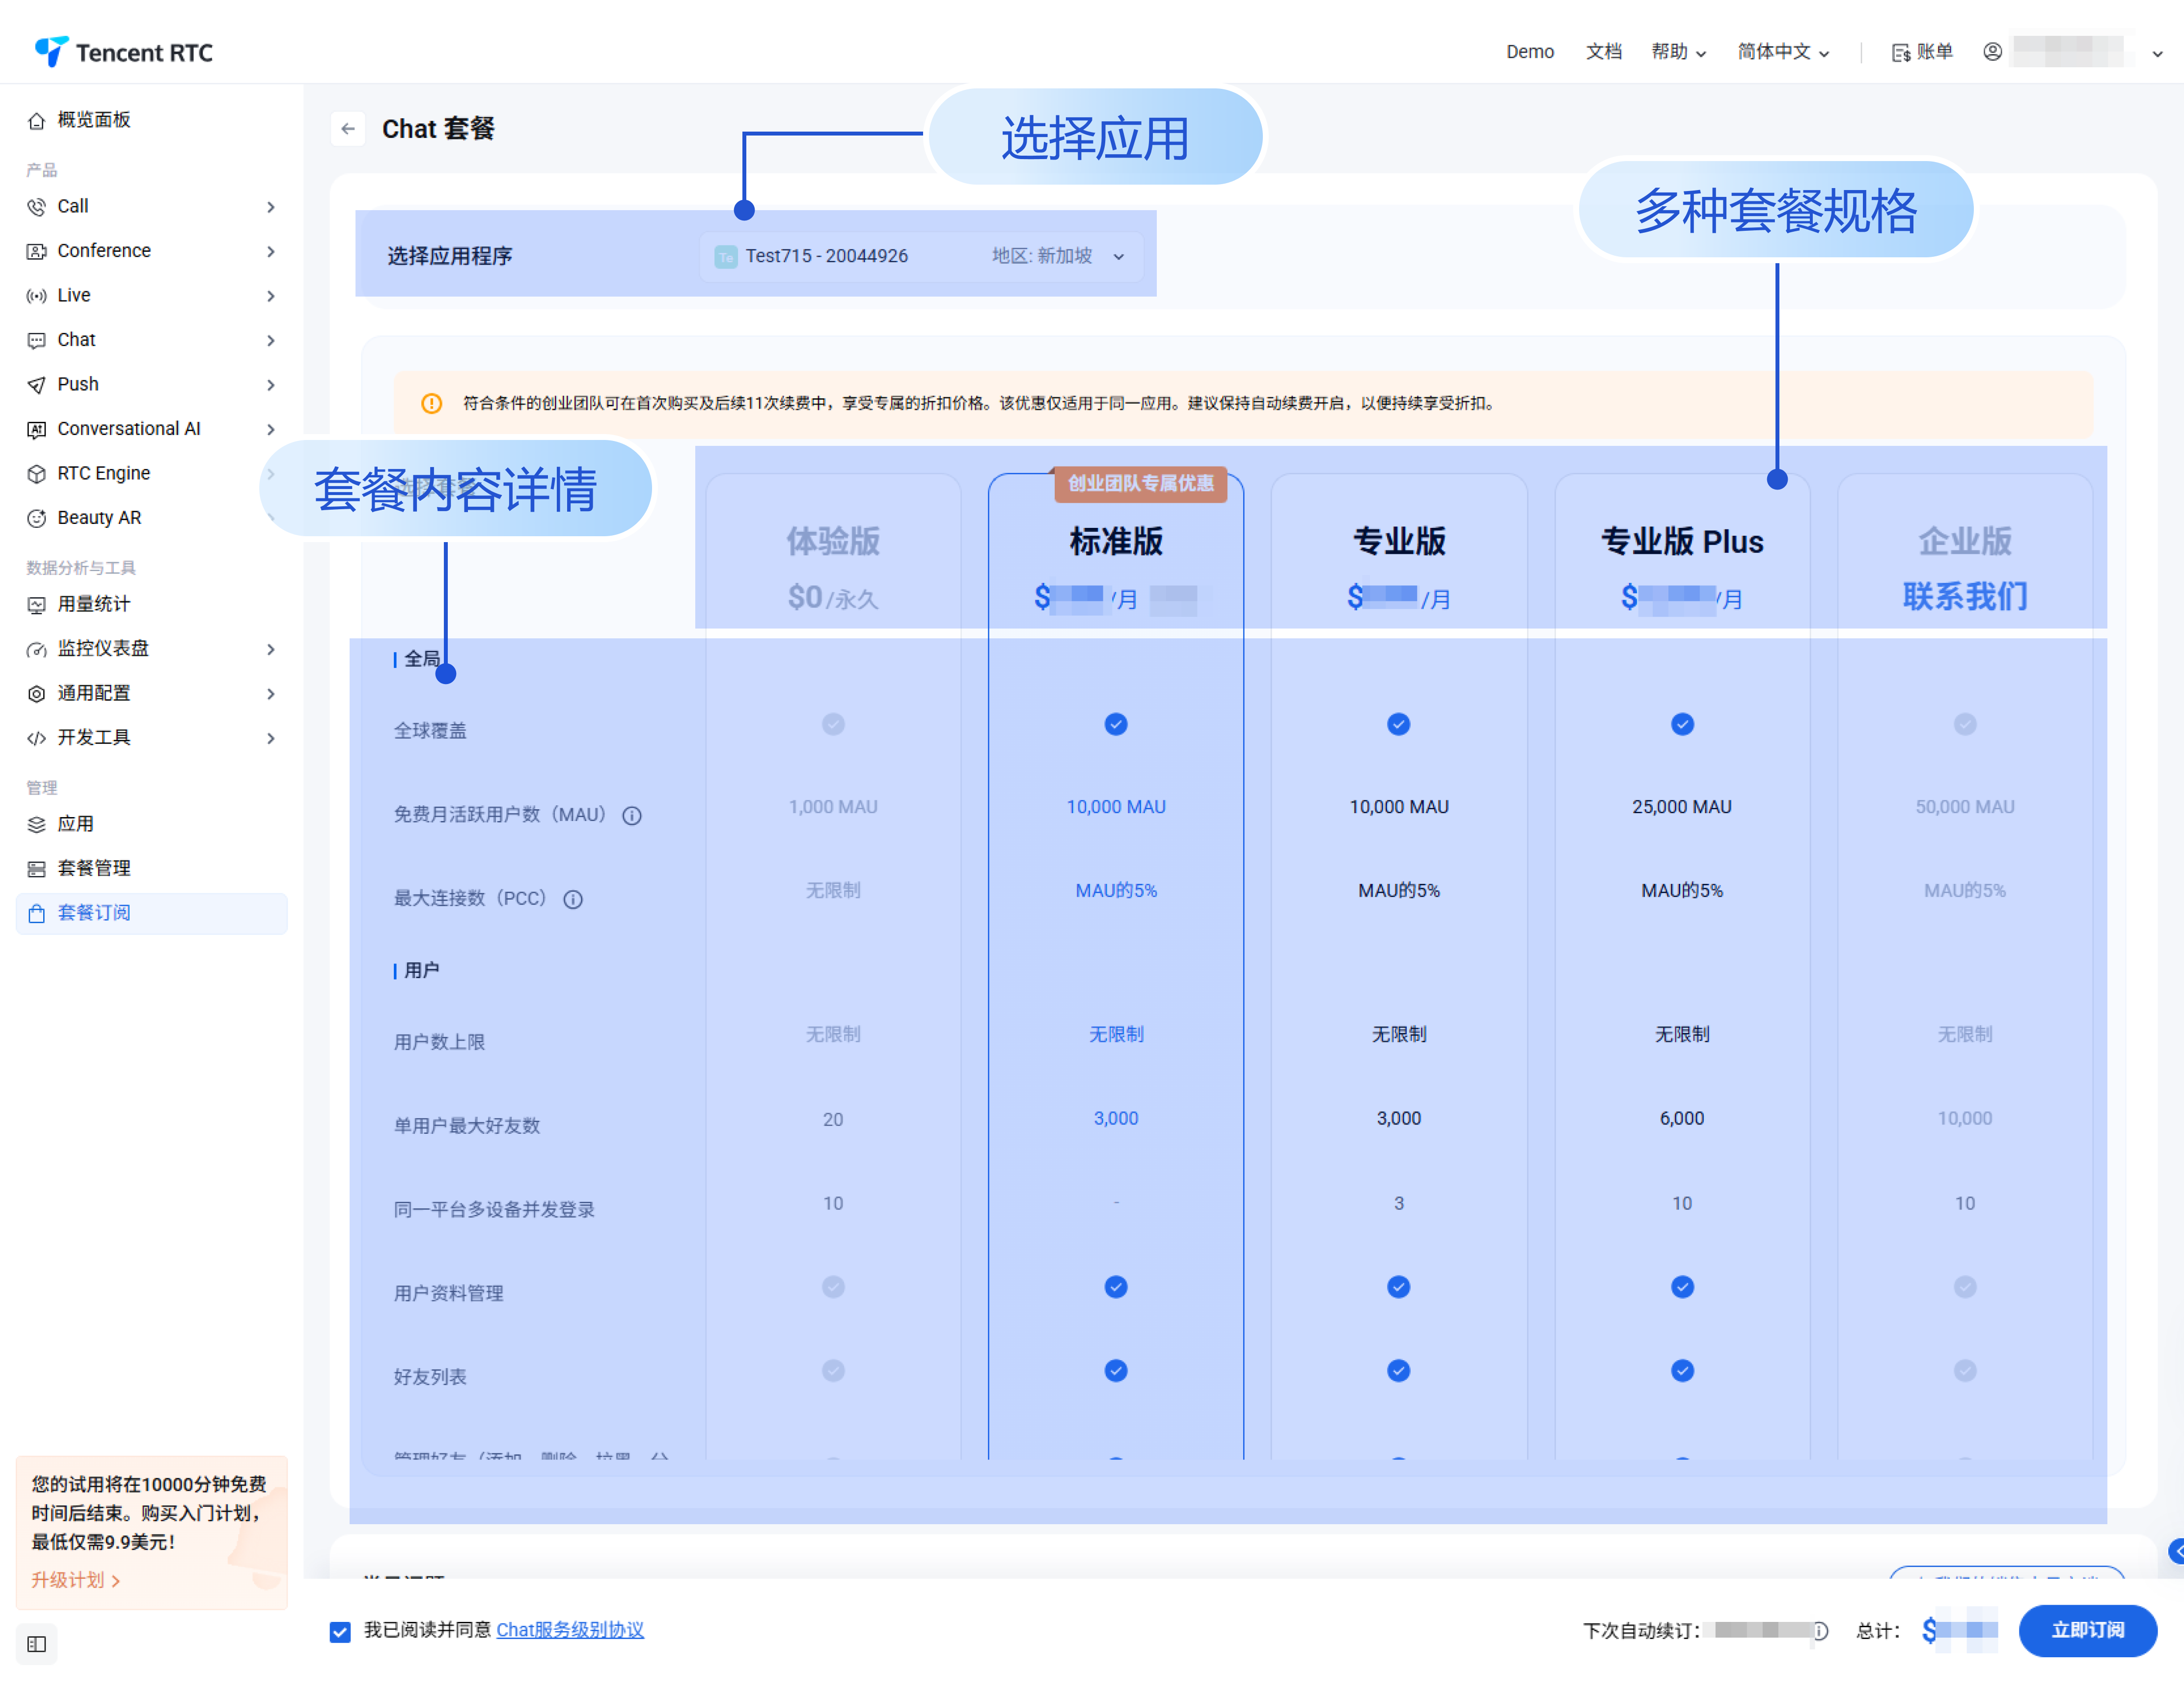Click the 升级计划 link
This screenshot has width=2184, height=1699.
pyautogui.click(x=76, y=1580)
